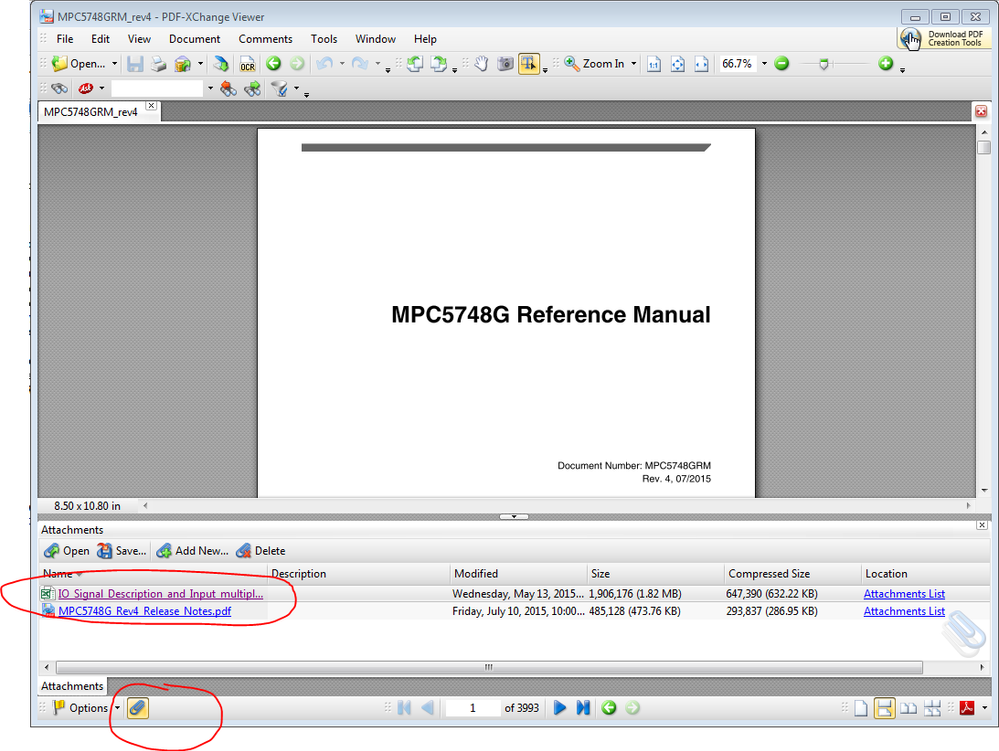Select the Hand tool
This screenshot has height=751, width=999.
(482, 64)
